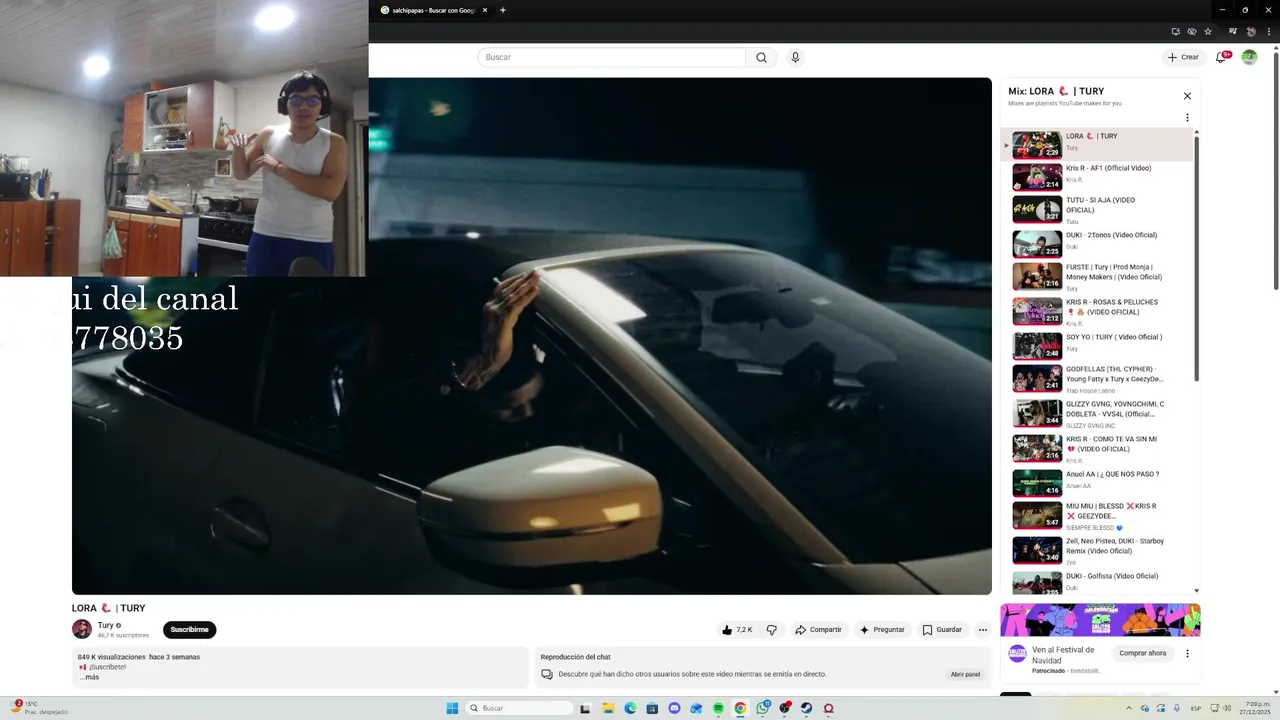Select SOY YO | TURY in the playlist
The height and width of the screenshot is (720, 1280).
coord(1098,346)
